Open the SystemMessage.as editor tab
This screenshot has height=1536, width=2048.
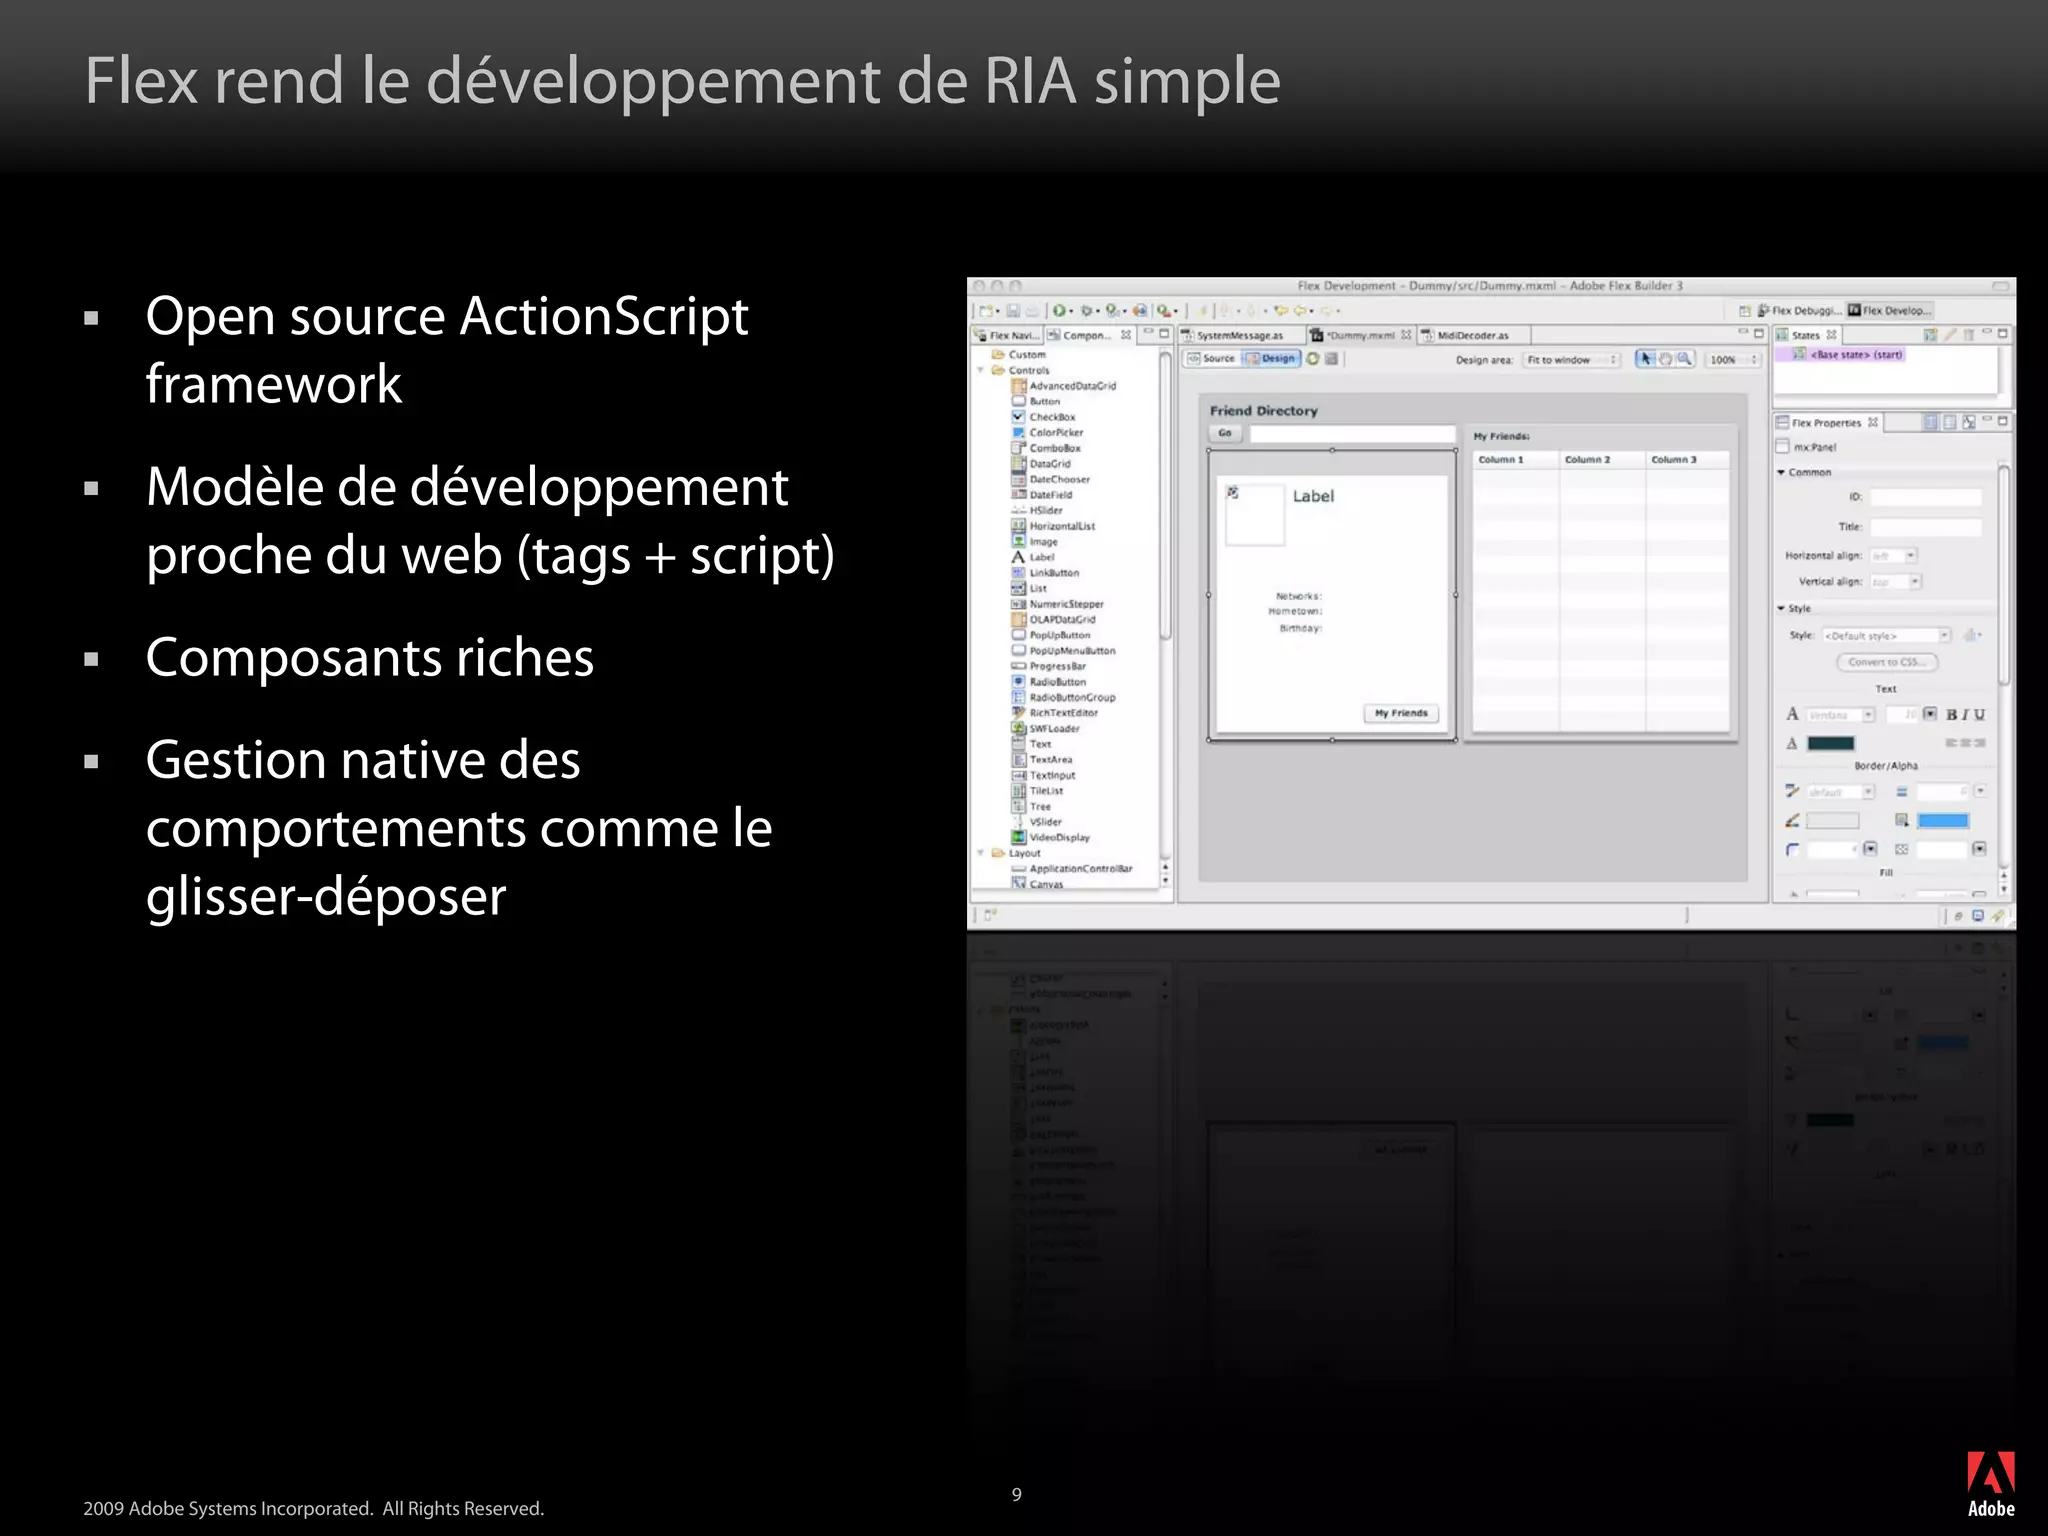coord(1240,335)
